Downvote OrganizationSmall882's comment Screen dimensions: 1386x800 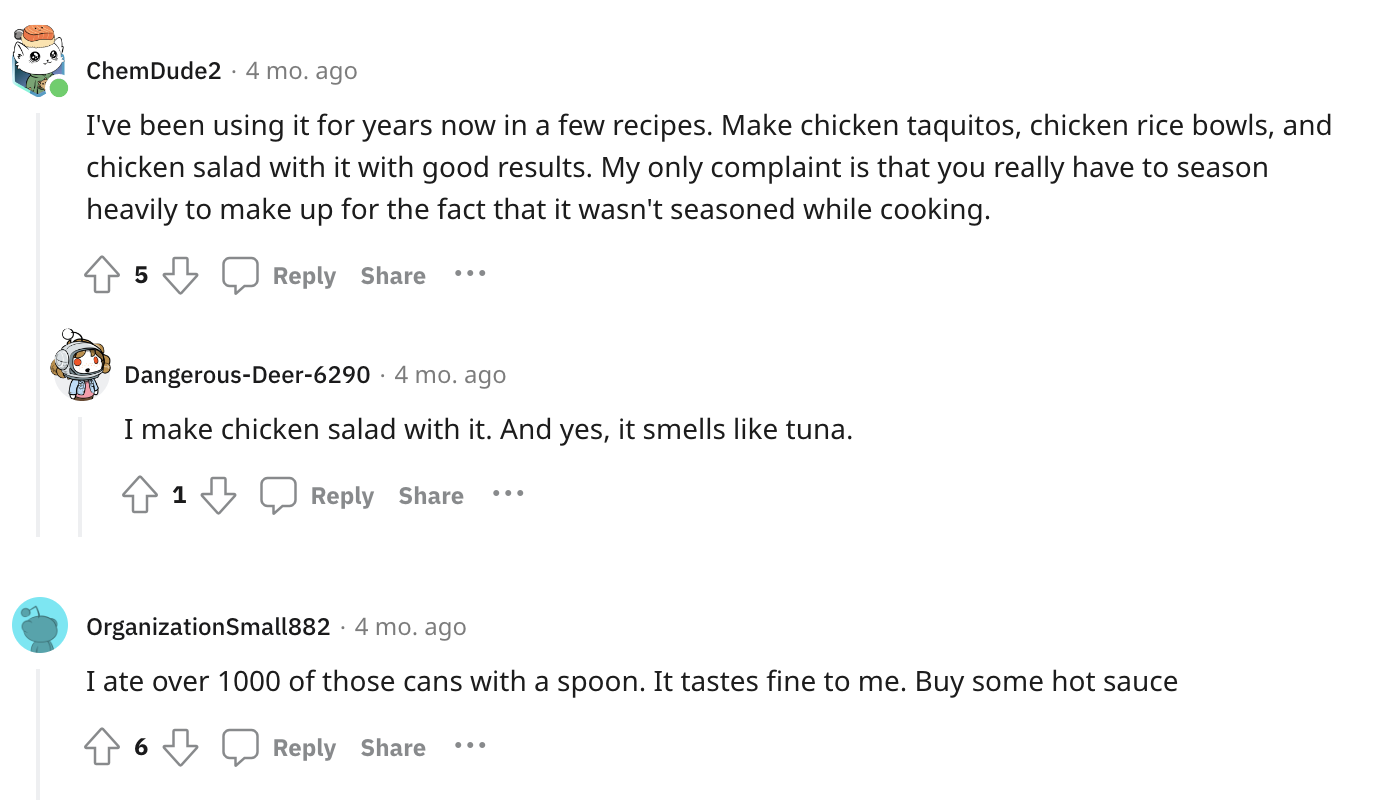(x=180, y=747)
